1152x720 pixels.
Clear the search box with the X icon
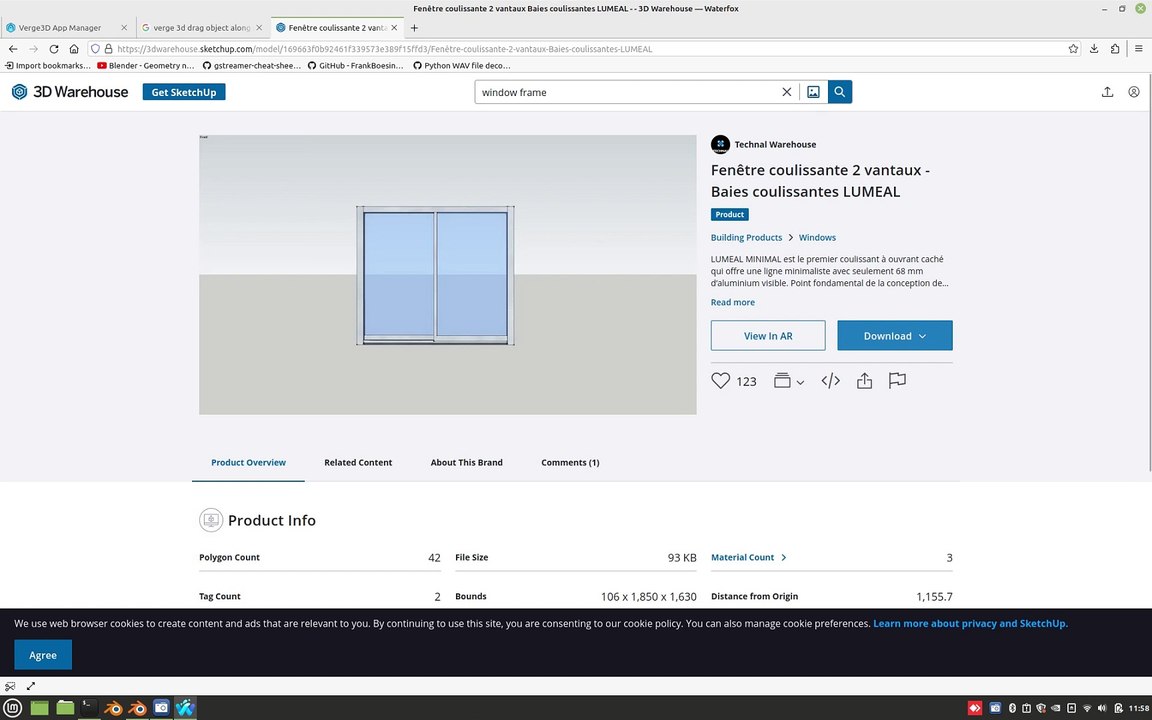[786, 92]
